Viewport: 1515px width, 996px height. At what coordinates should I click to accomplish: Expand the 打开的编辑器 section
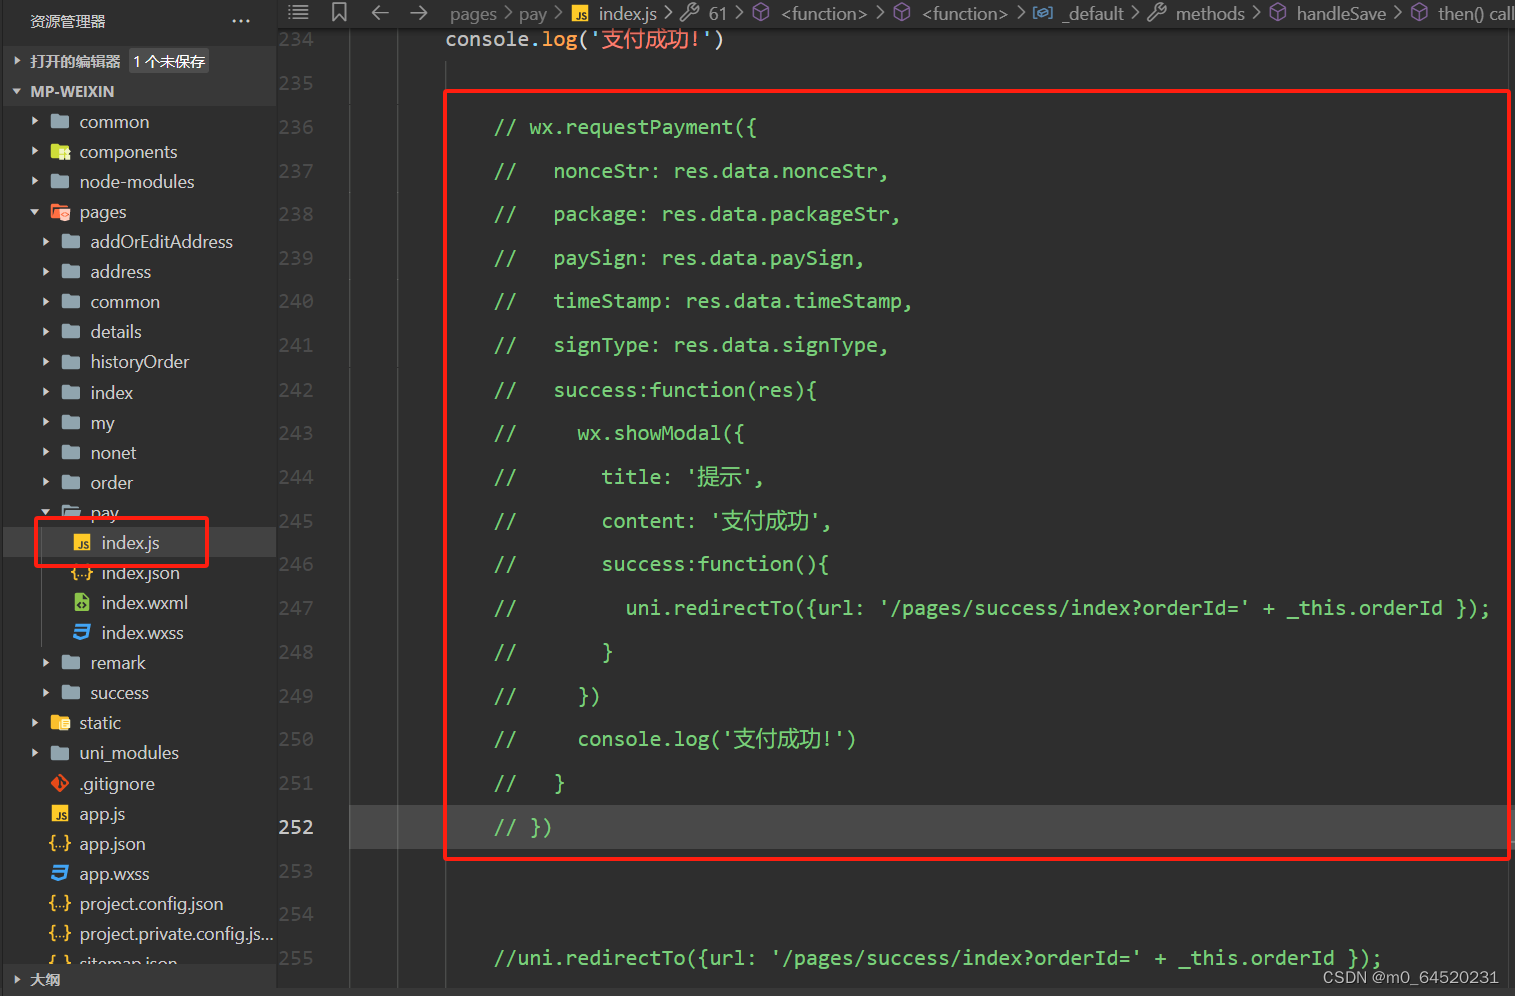[17, 61]
